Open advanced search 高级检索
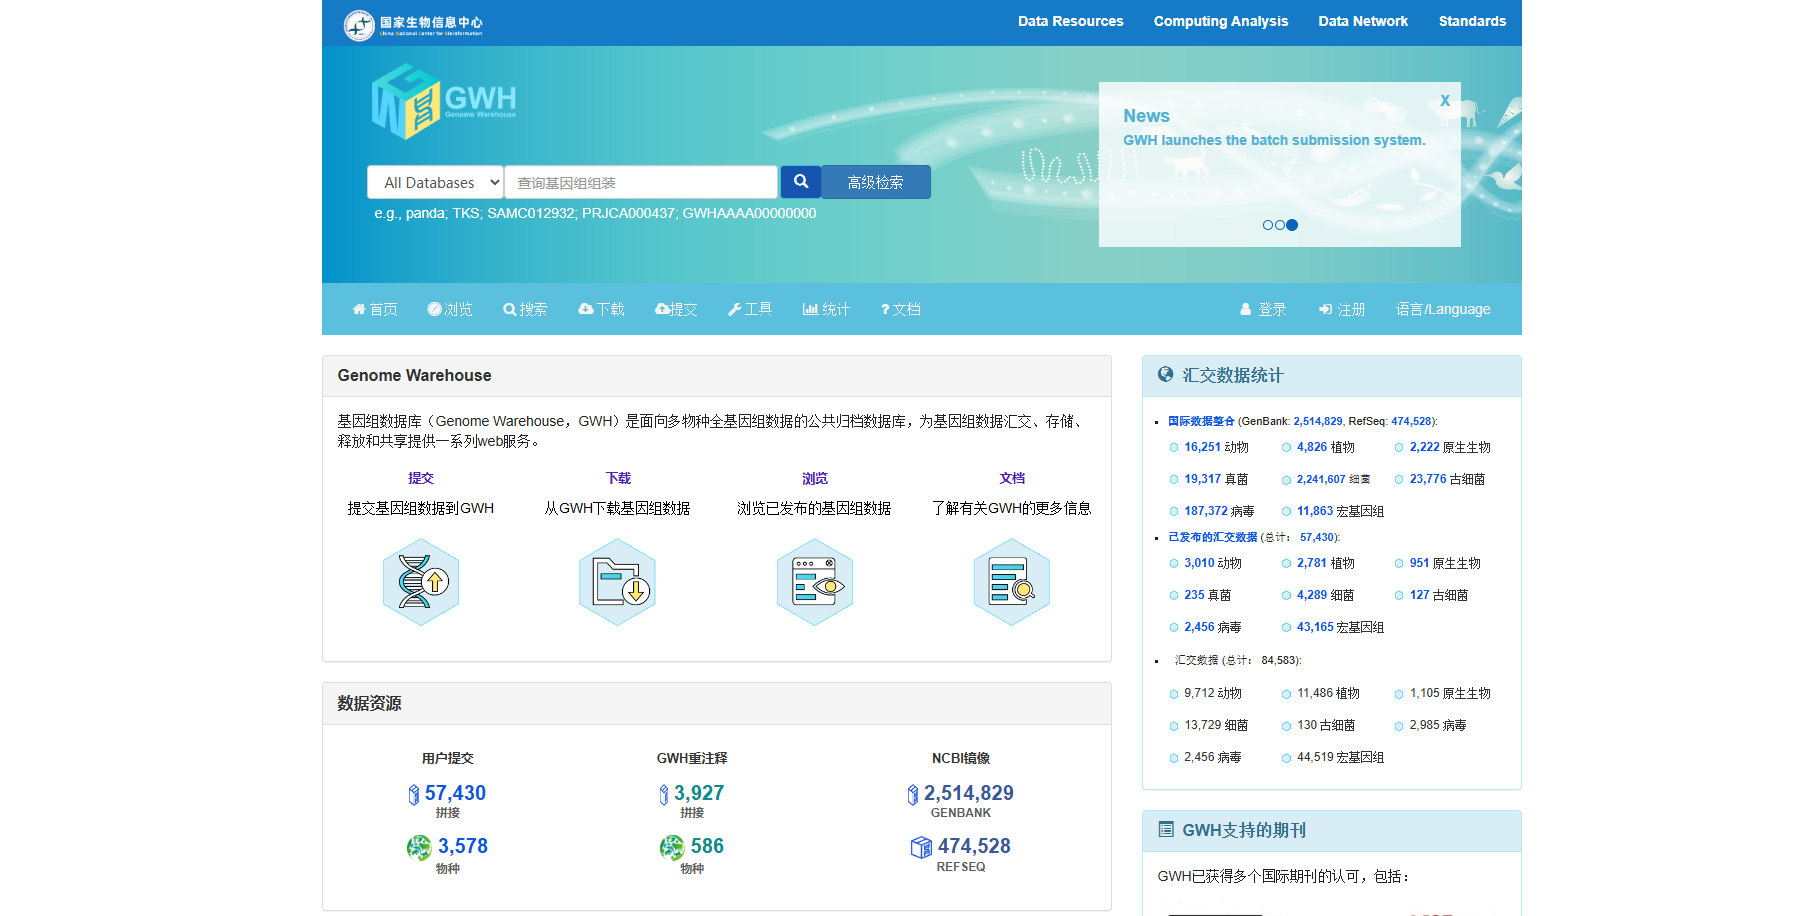The height and width of the screenshot is (916, 1809). pyautogui.click(x=875, y=182)
